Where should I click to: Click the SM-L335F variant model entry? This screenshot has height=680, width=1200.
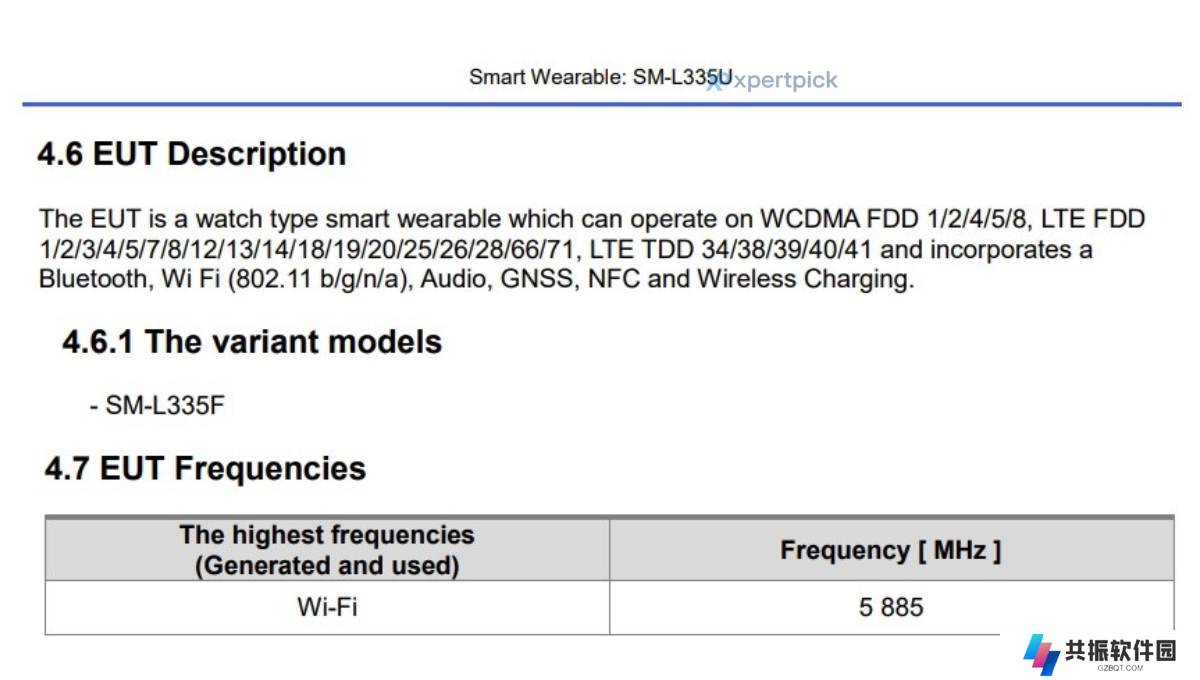tap(157, 406)
